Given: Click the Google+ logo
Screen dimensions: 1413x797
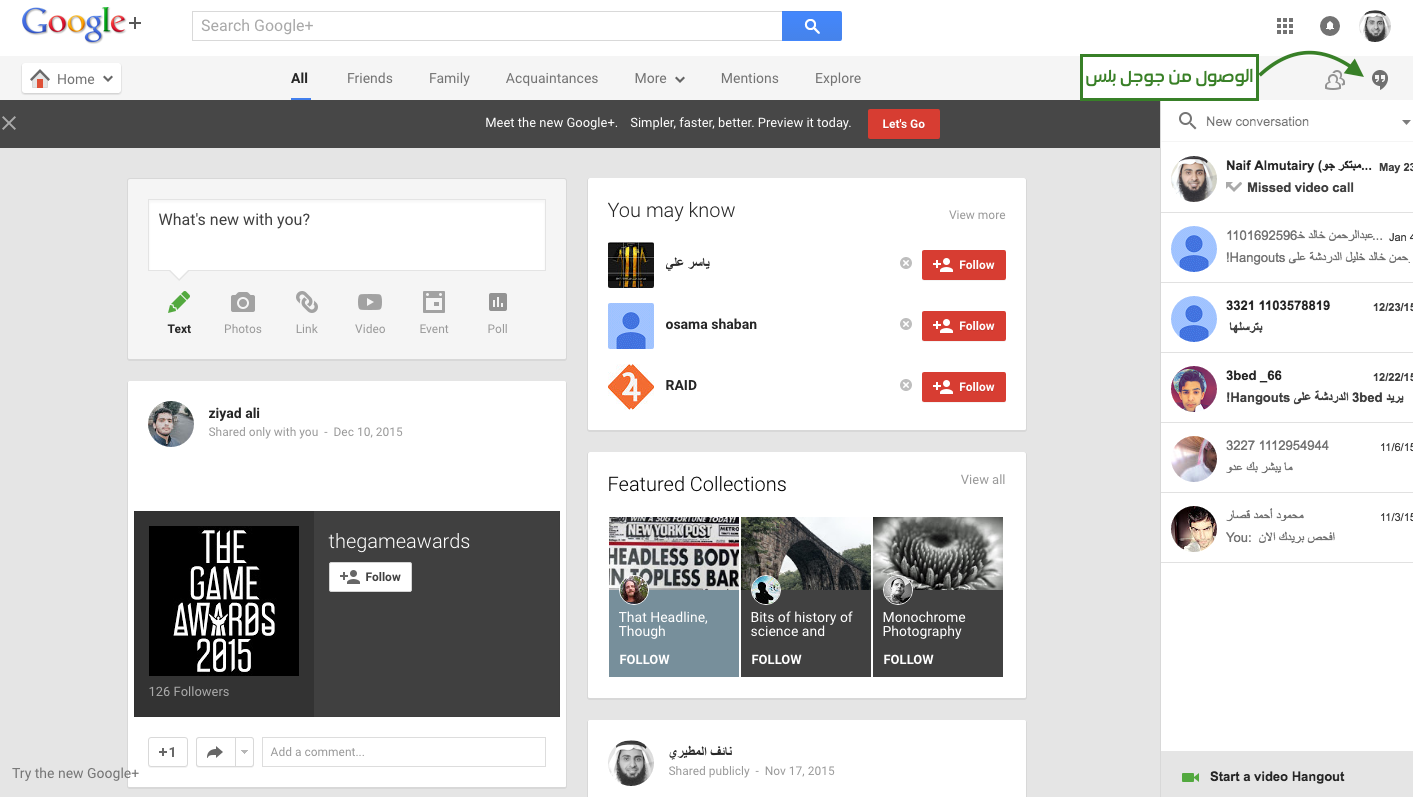Looking at the screenshot, I should point(82,25).
